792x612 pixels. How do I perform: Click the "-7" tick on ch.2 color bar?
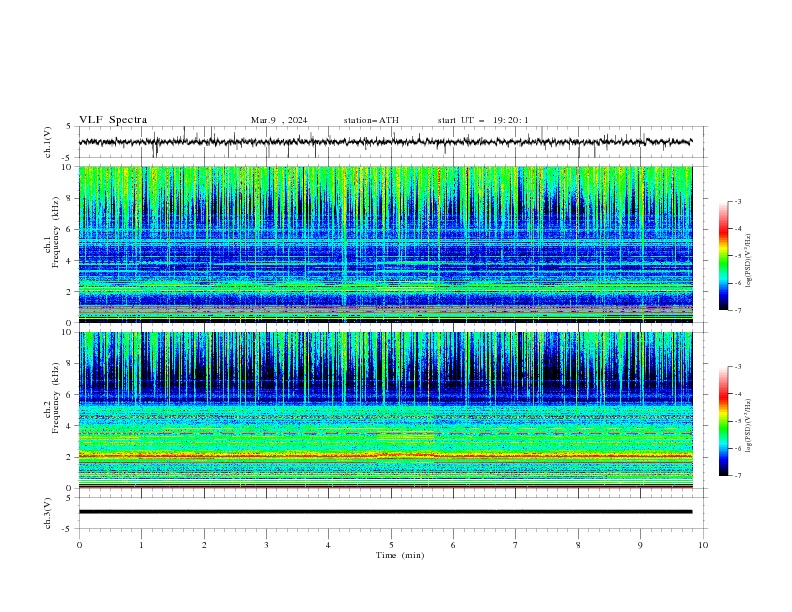738,476
